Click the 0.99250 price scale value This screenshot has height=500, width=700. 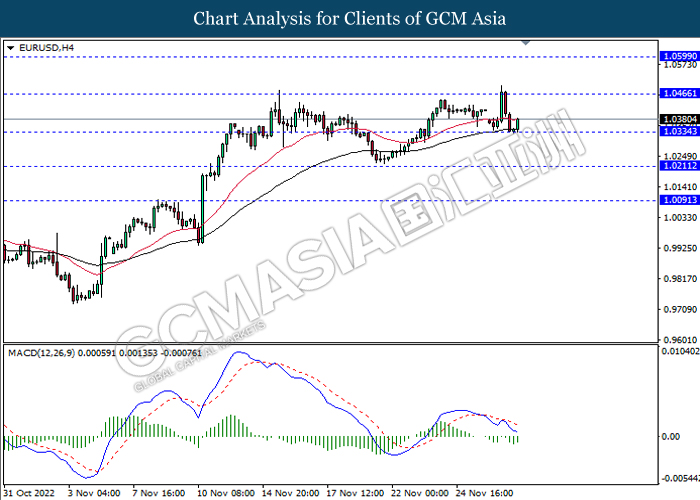tap(680, 248)
